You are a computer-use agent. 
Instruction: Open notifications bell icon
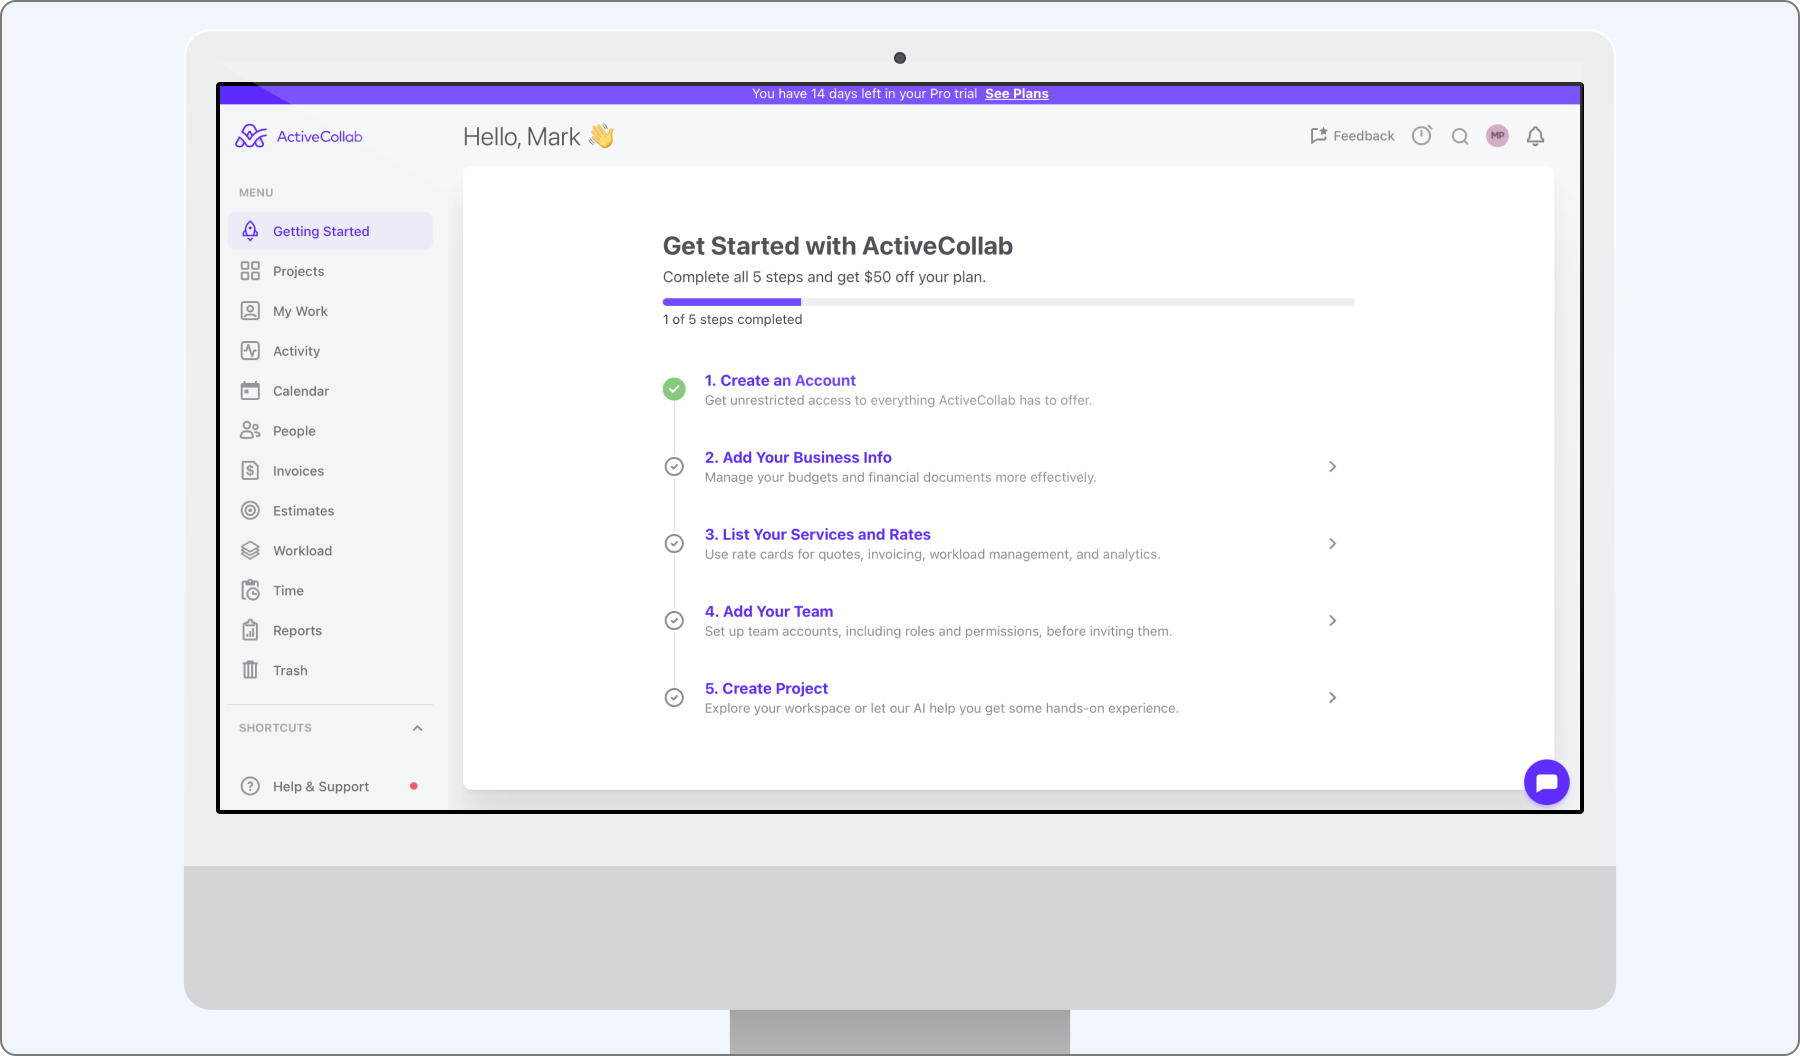pyautogui.click(x=1536, y=136)
